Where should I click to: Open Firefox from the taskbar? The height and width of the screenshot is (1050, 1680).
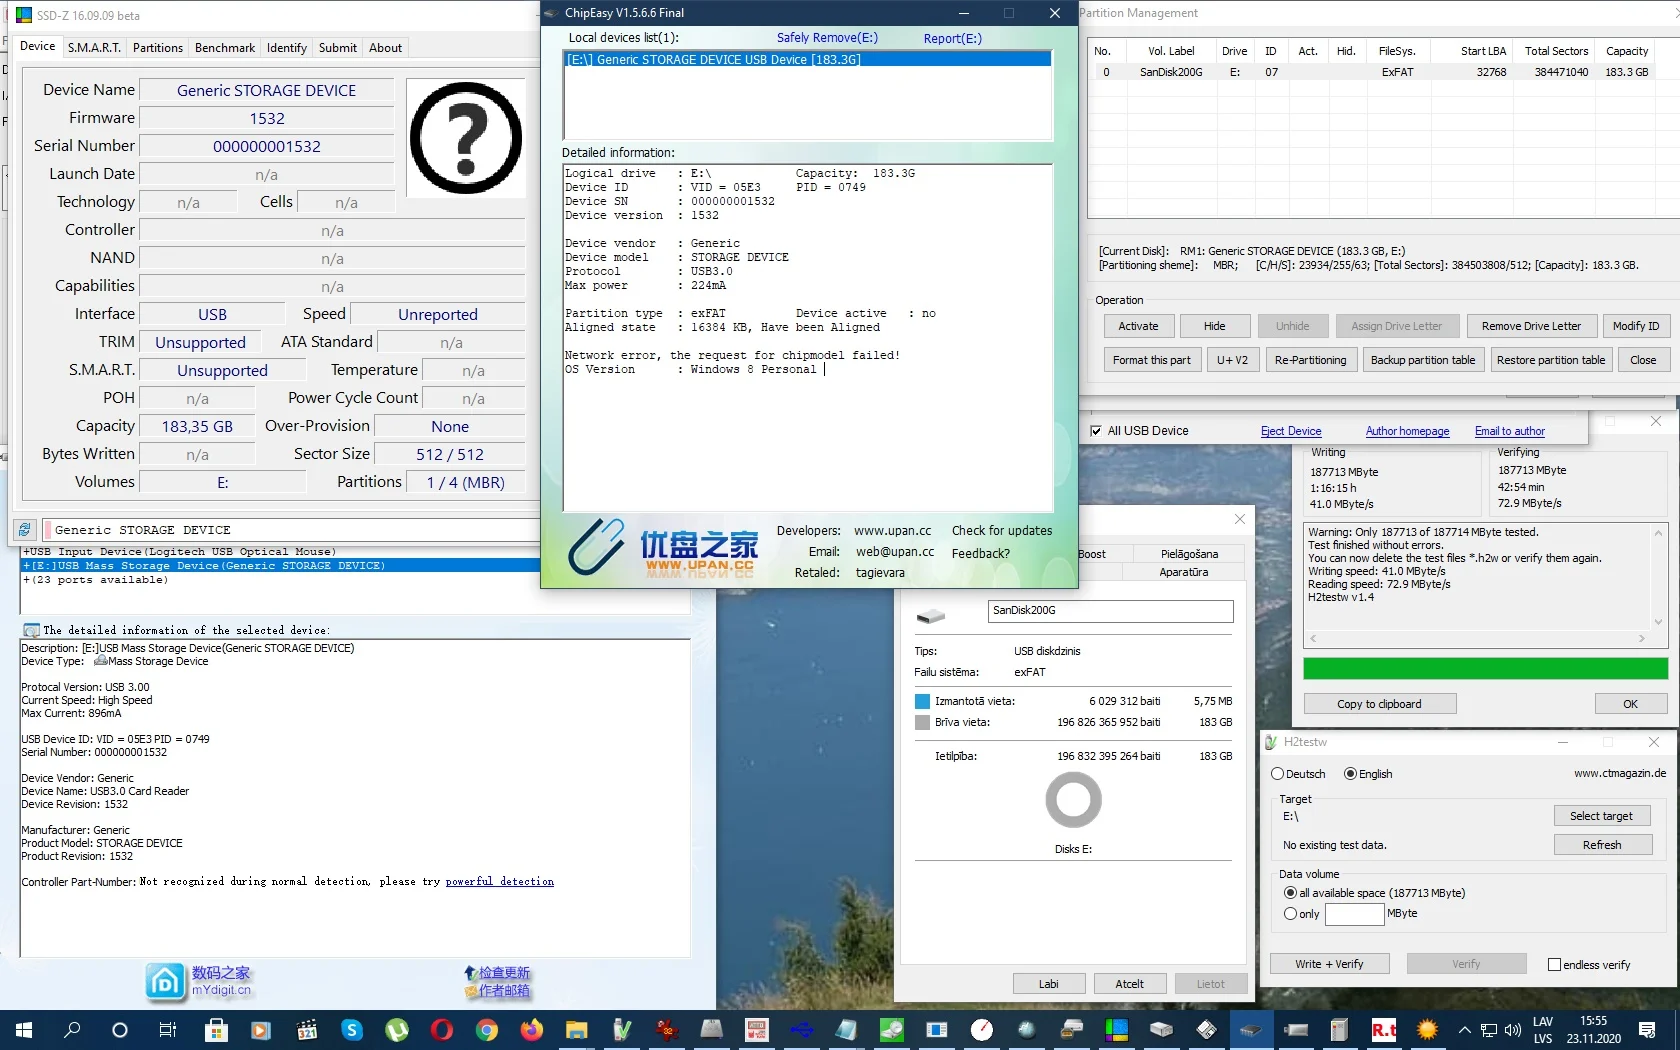coord(531,1030)
